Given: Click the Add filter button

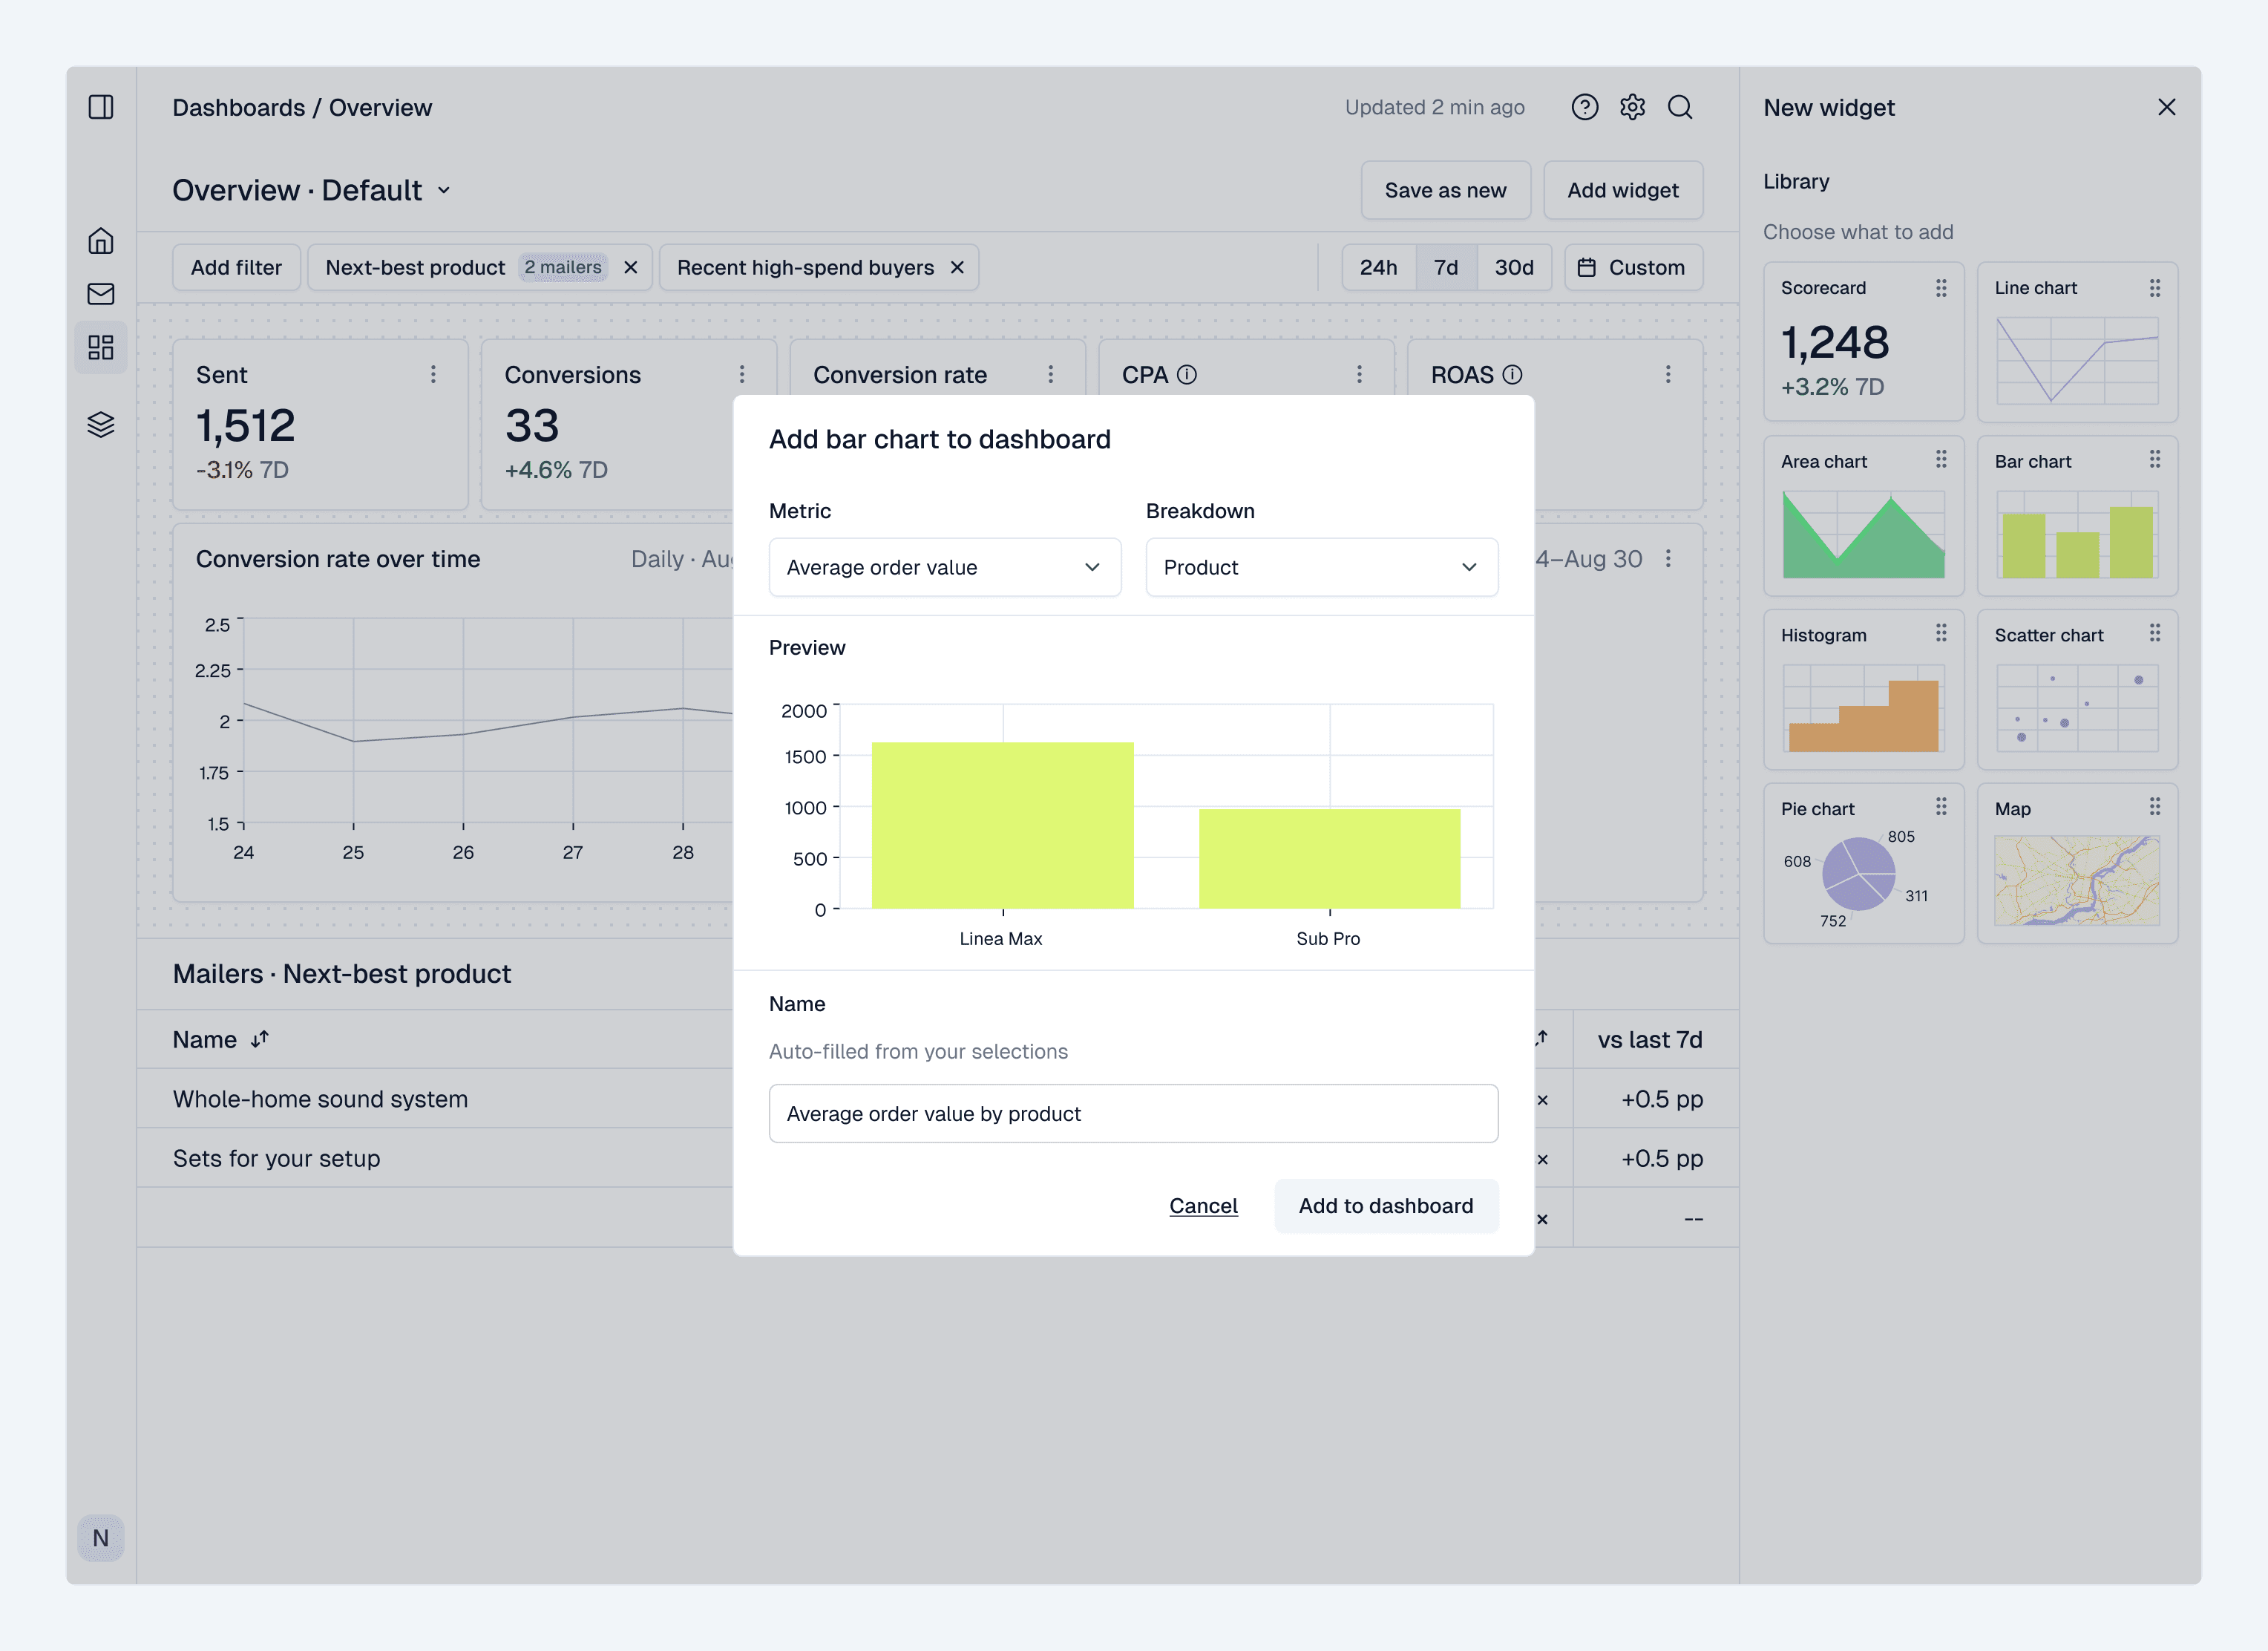Looking at the screenshot, I should [x=236, y=268].
